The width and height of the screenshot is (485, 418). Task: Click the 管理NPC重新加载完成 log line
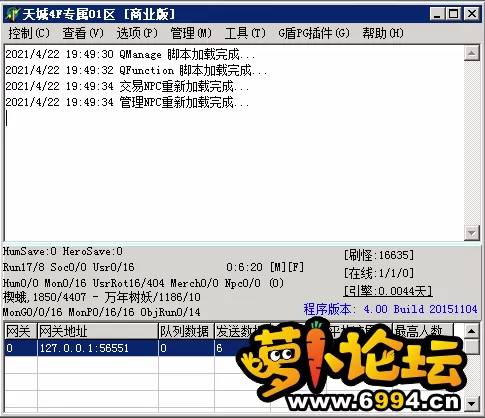click(x=127, y=102)
